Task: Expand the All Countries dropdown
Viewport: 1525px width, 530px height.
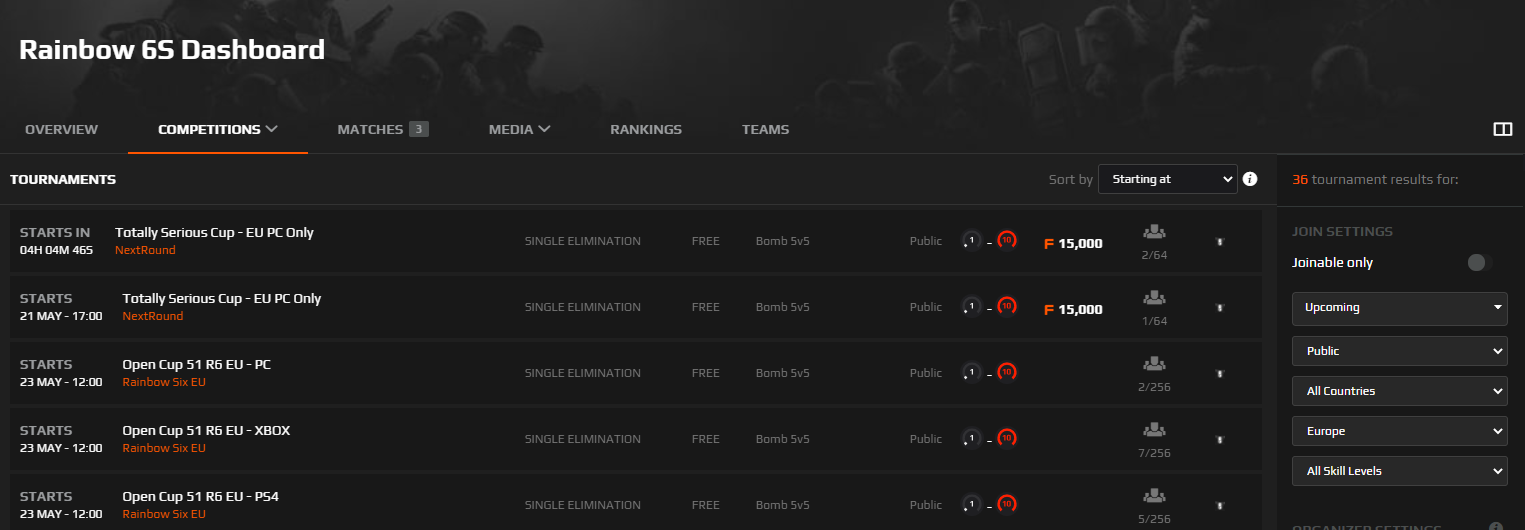Action: [1400, 391]
